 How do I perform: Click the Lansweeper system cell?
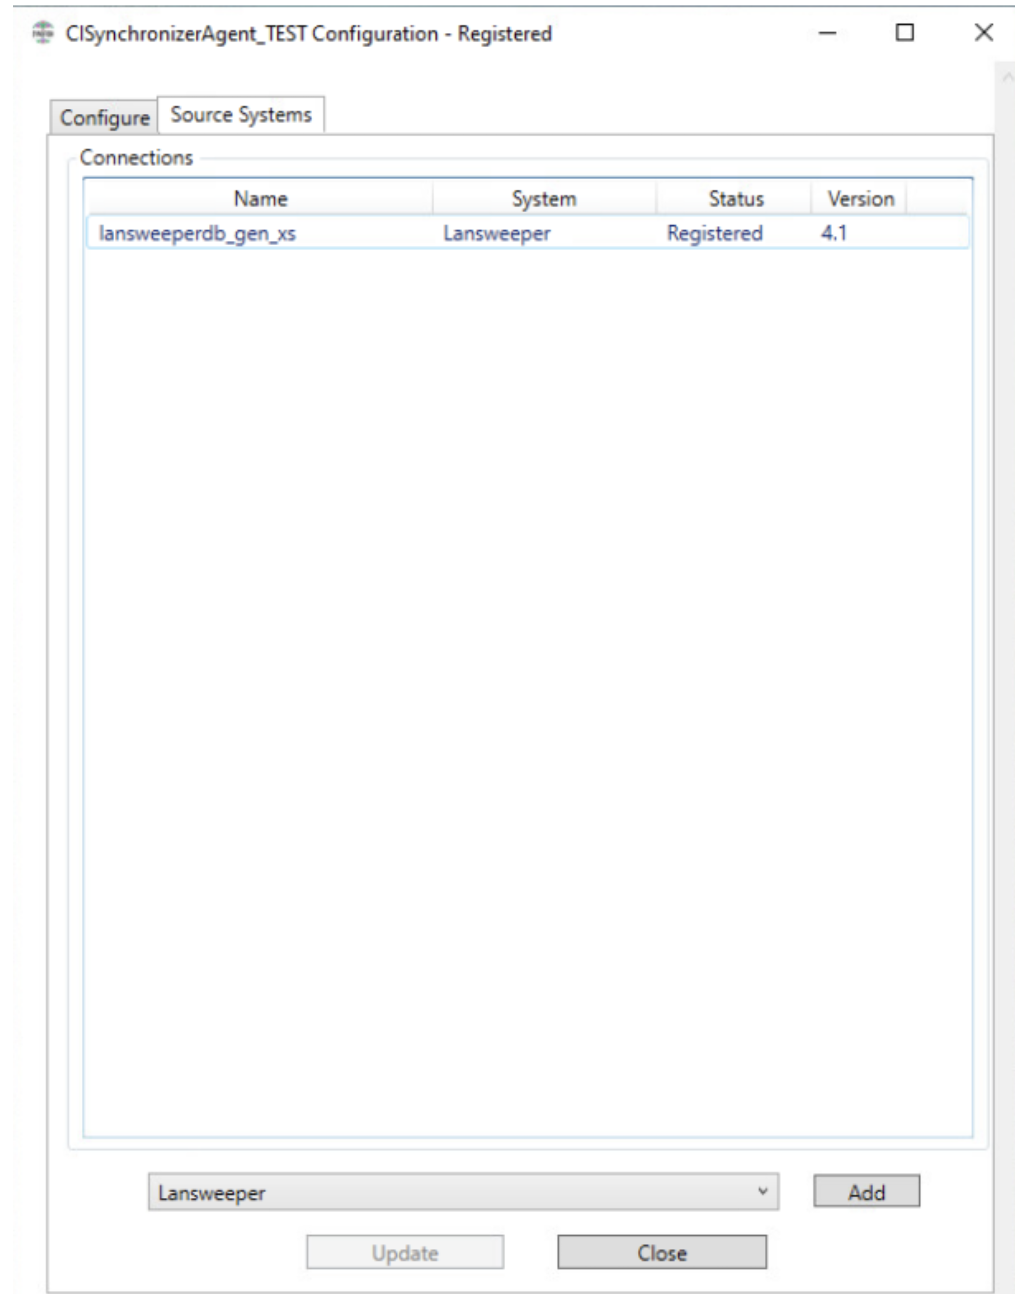[x=497, y=234]
